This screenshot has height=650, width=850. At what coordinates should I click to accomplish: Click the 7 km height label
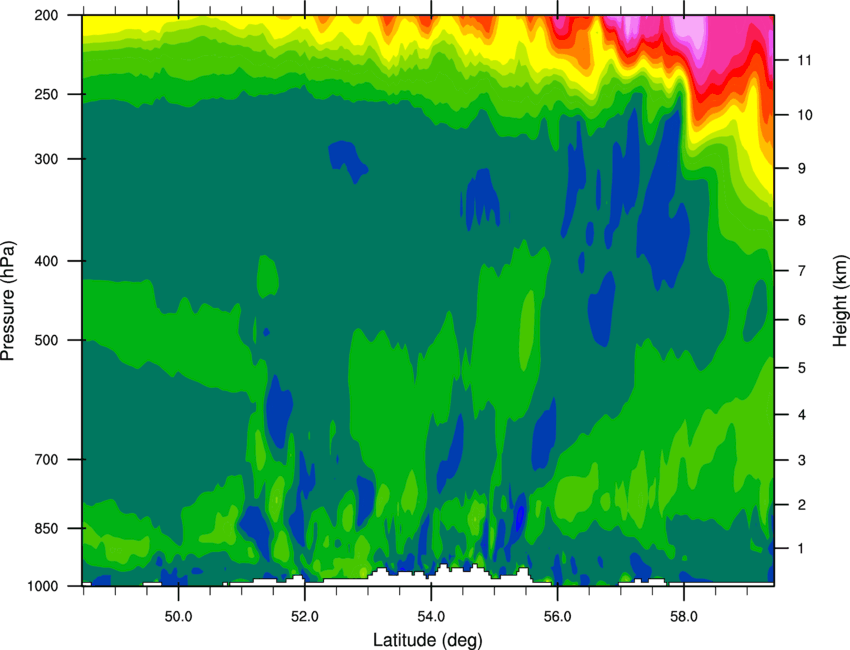coord(802,270)
